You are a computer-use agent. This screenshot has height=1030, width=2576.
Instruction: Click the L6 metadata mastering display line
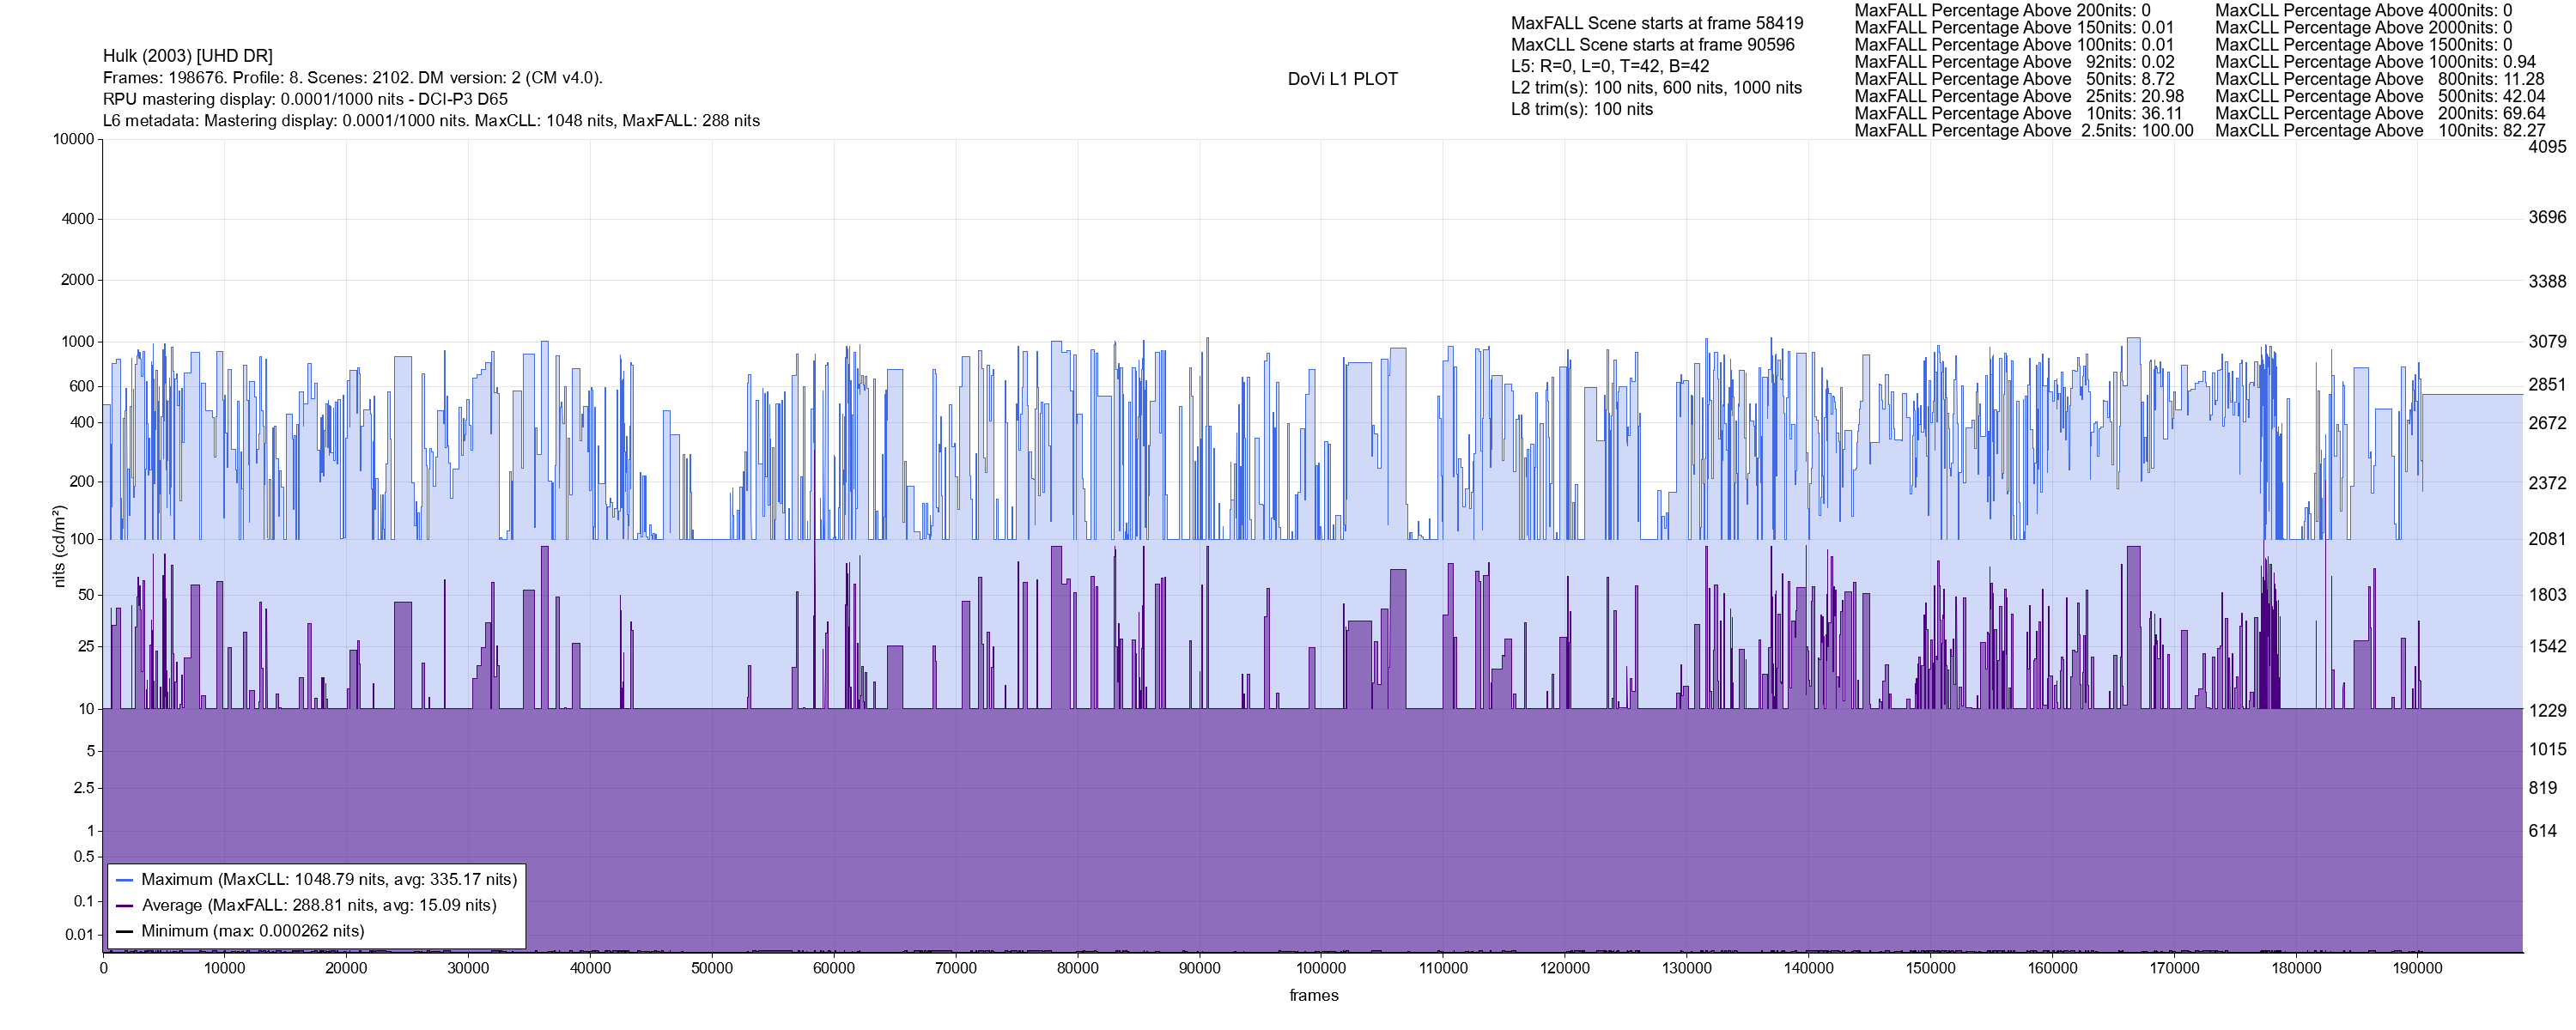(431, 121)
